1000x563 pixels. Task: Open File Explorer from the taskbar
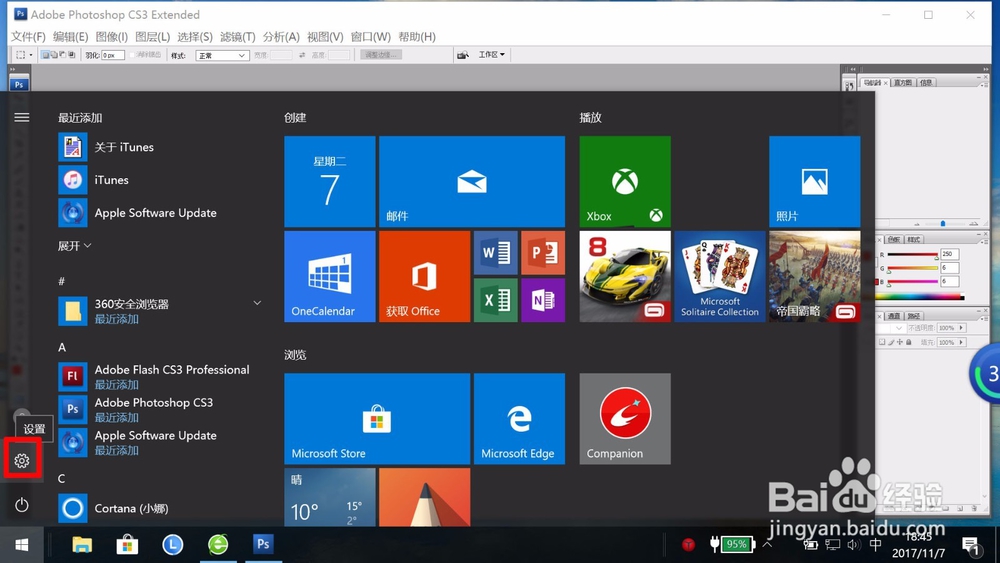pyautogui.click(x=82, y=545)
